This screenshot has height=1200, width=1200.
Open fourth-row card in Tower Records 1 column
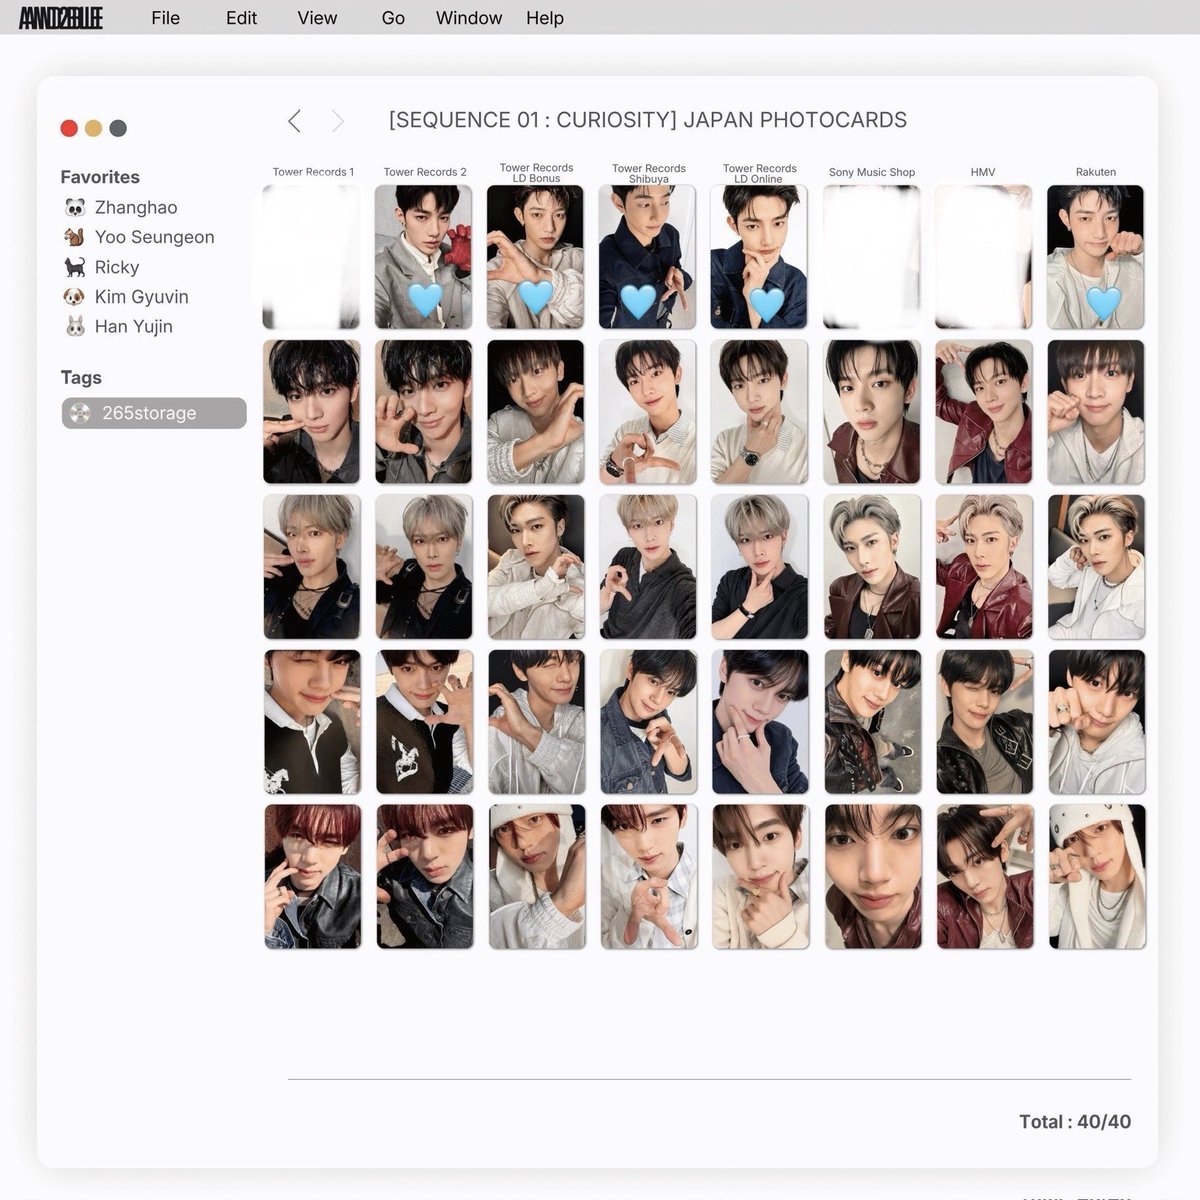pos(311,722)
